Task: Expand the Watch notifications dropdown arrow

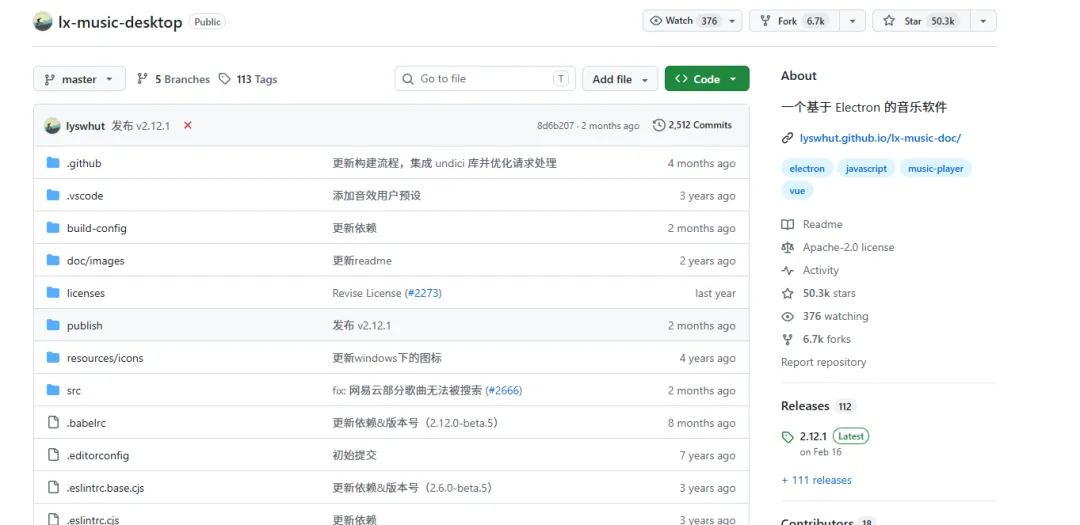Action: point(732,21)
